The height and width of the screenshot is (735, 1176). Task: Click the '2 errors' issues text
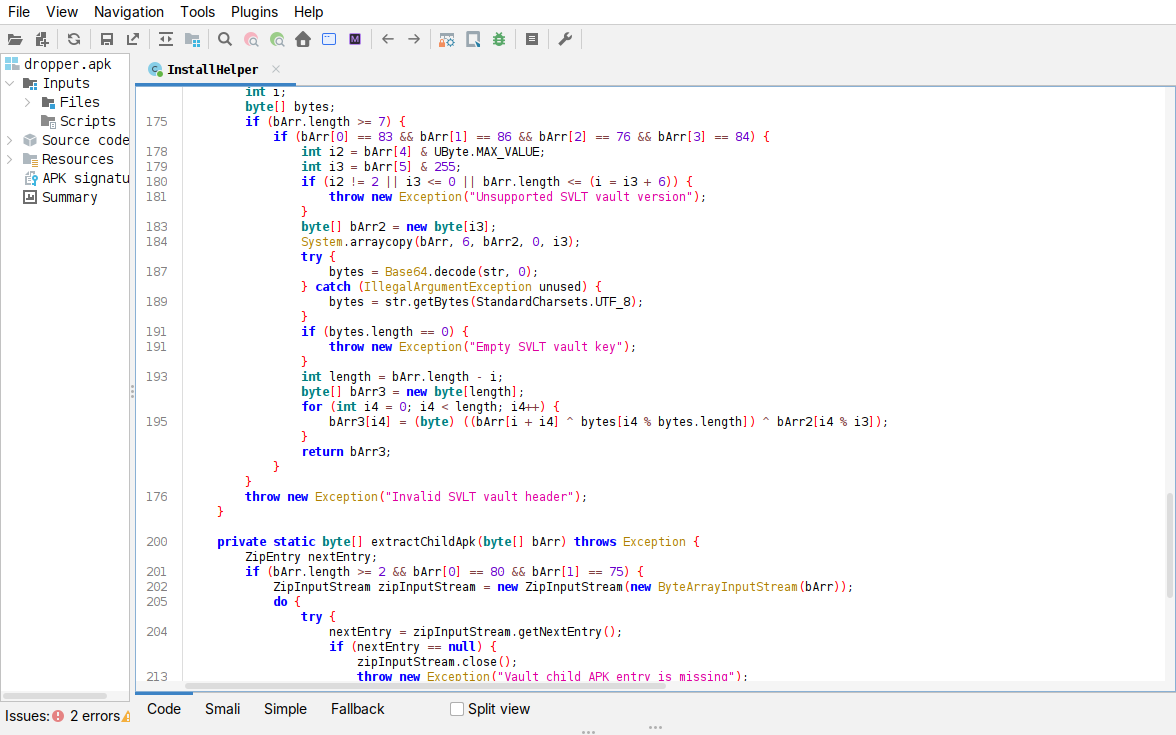(94, 716)
